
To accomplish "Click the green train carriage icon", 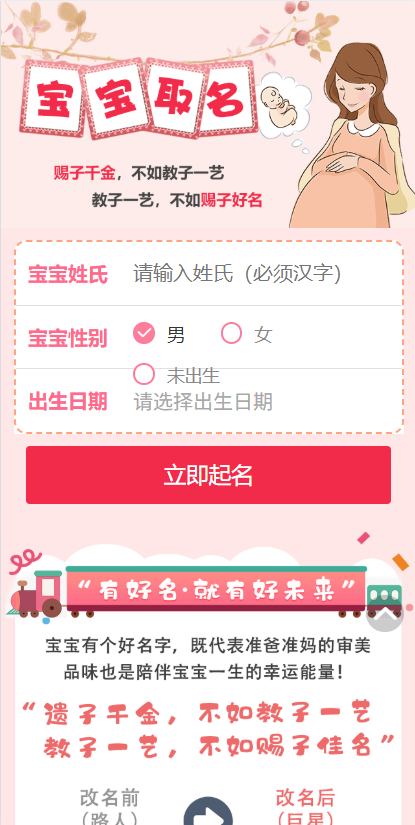I will [384, 597].
